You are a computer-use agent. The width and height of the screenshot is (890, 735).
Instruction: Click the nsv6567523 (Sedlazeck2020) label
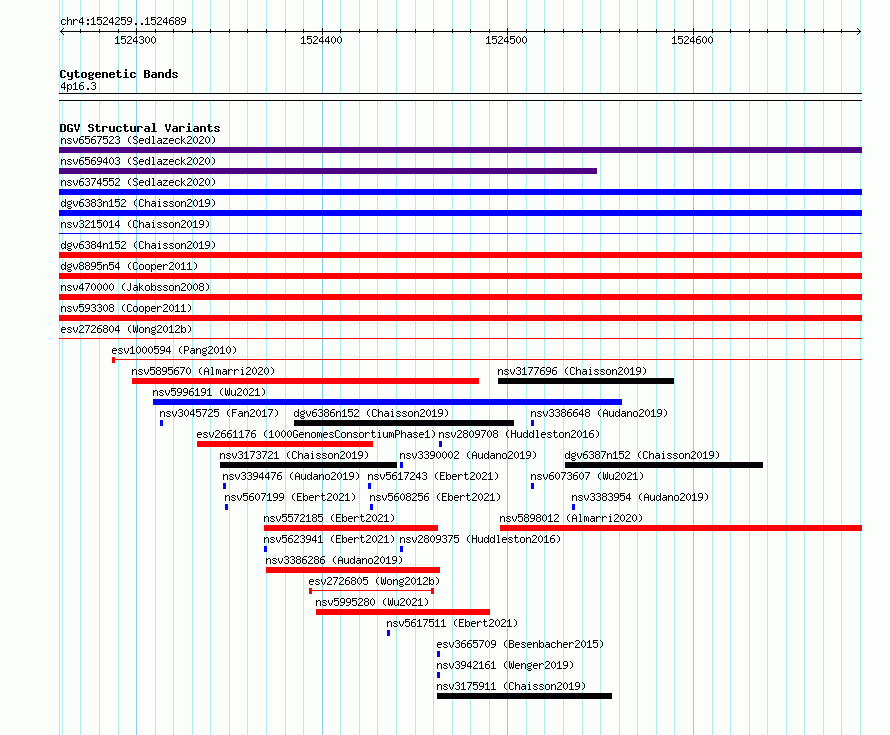pos(138,140)
